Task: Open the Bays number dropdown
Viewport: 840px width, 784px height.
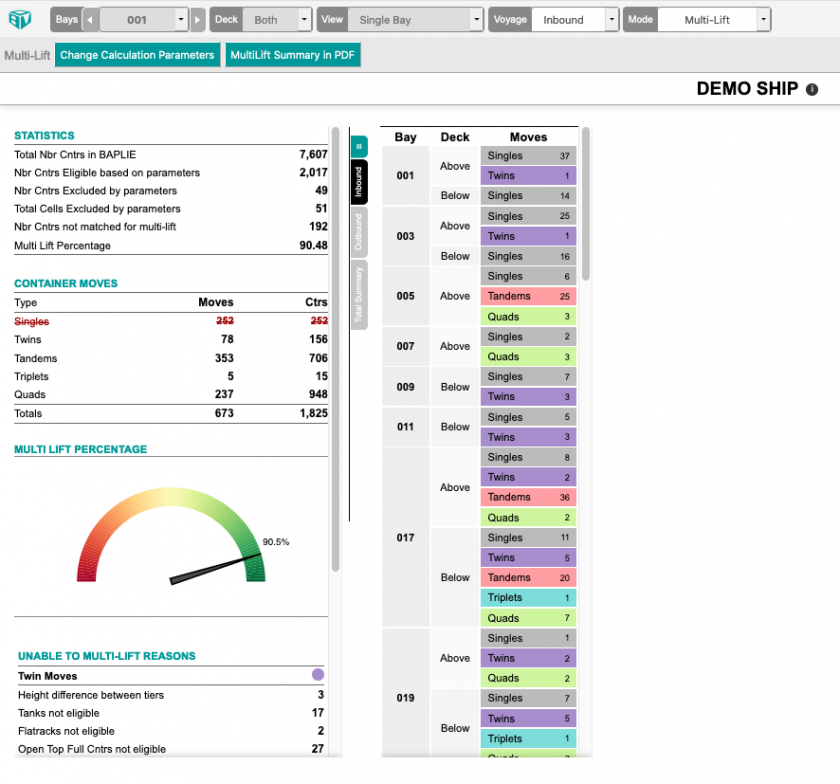Action: (x=180, y=19)
